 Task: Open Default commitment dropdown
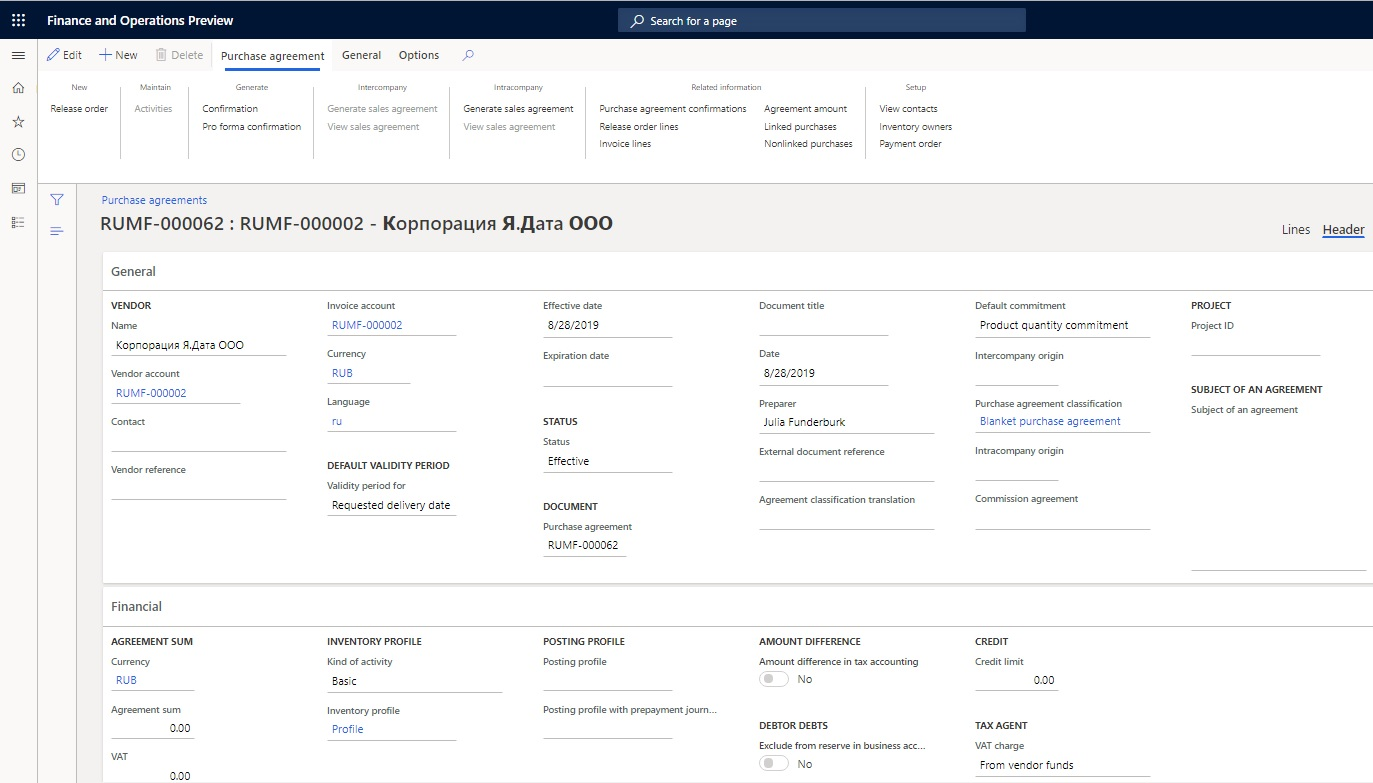pos(1062,325)
